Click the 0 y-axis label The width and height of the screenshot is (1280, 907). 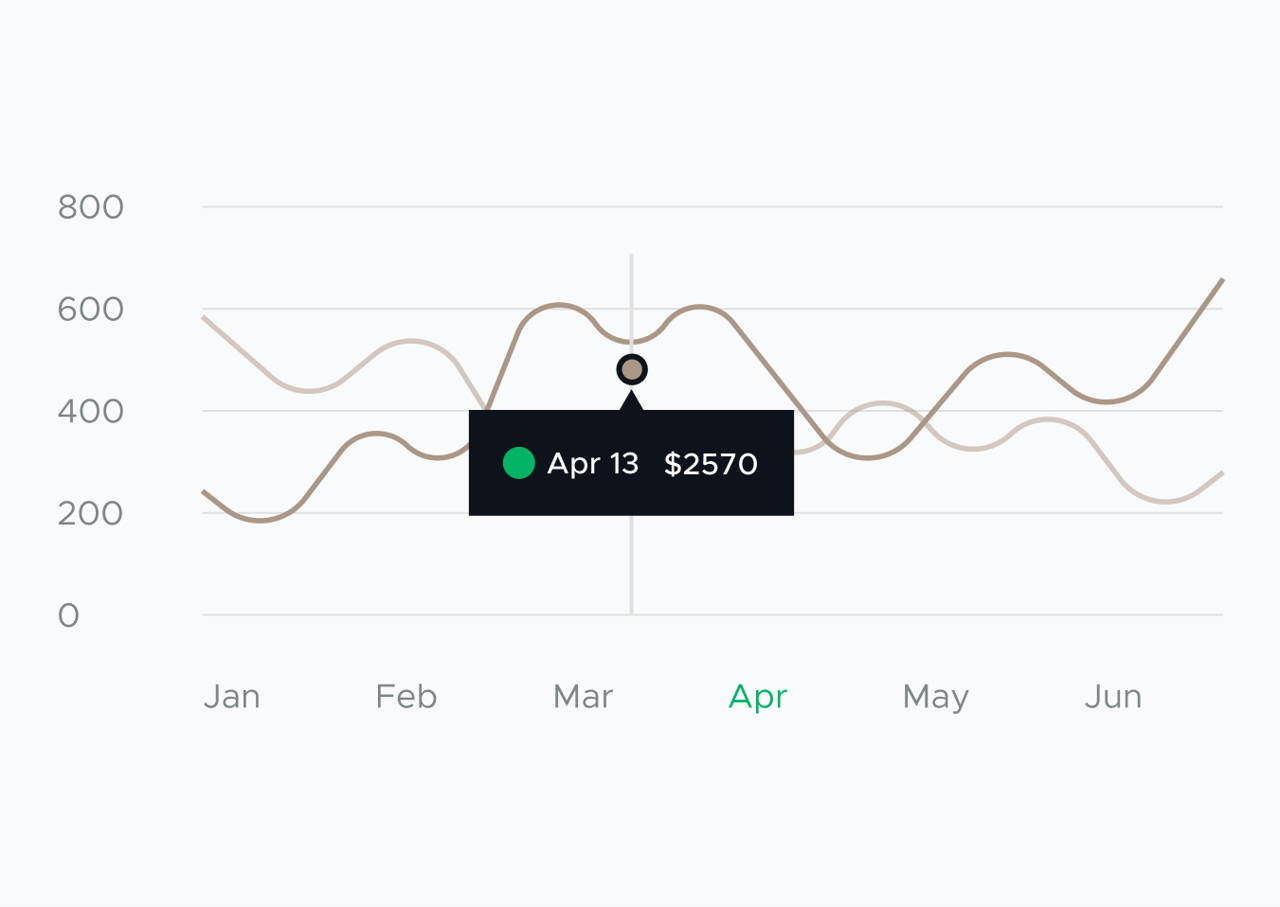coord(68,616)
